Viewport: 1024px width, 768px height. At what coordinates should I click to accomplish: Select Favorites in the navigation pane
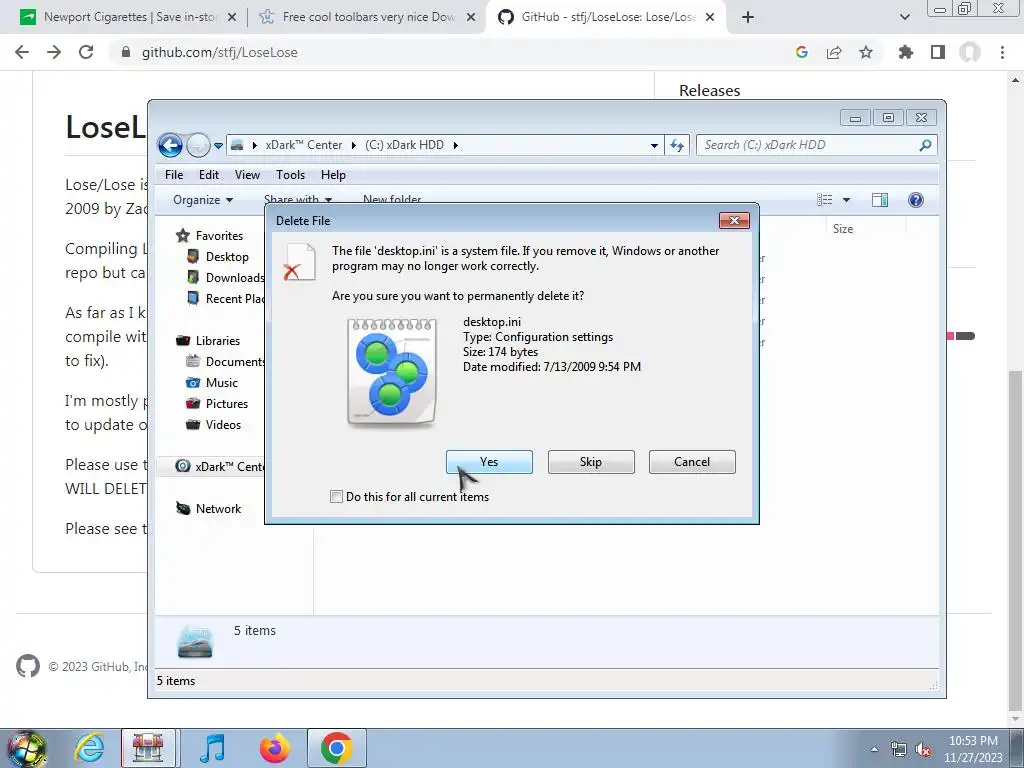pyautogui.click(x=210, y=236)
